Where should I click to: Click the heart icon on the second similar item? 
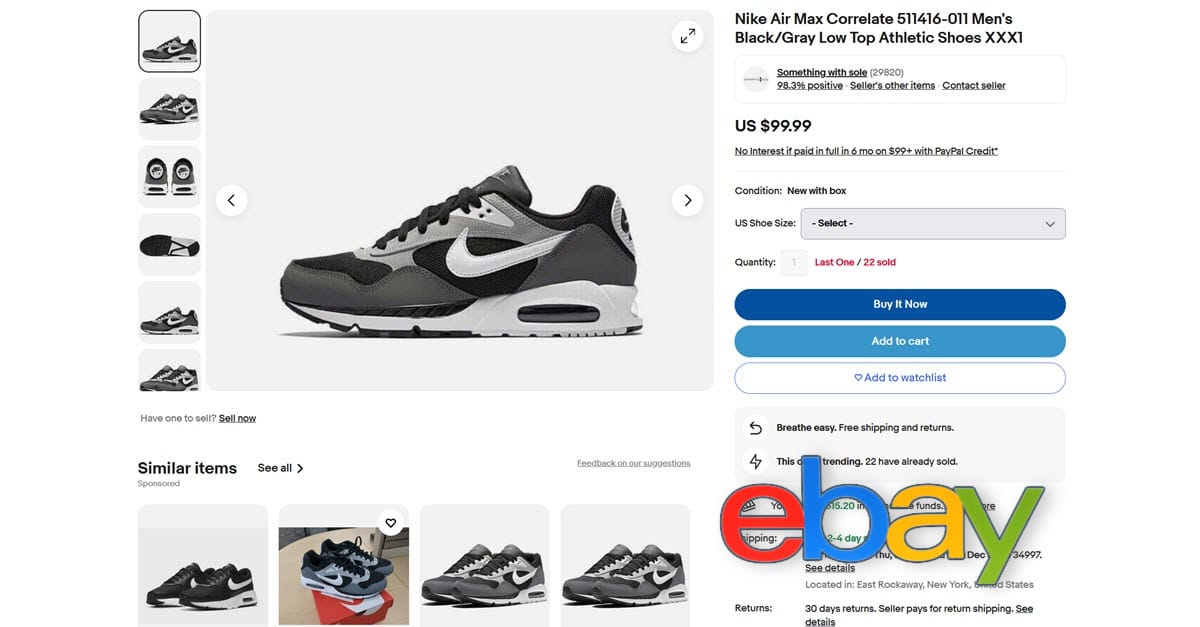coord(391,523)
